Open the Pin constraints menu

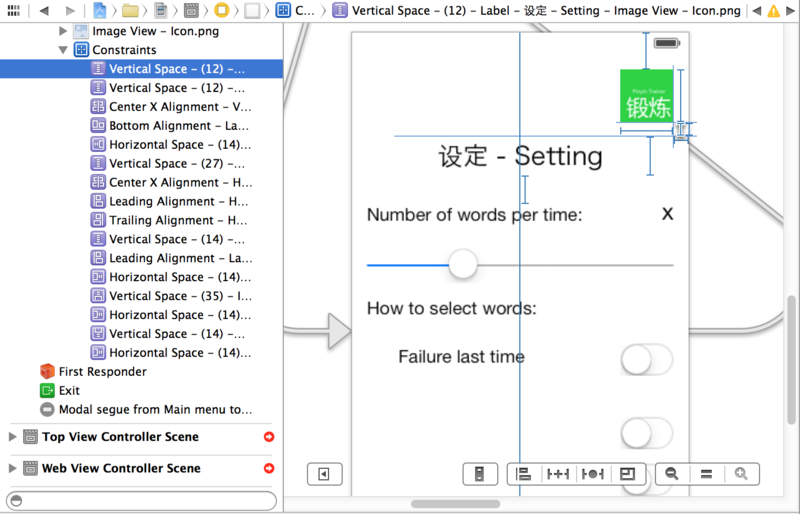[x=558, y=474]
